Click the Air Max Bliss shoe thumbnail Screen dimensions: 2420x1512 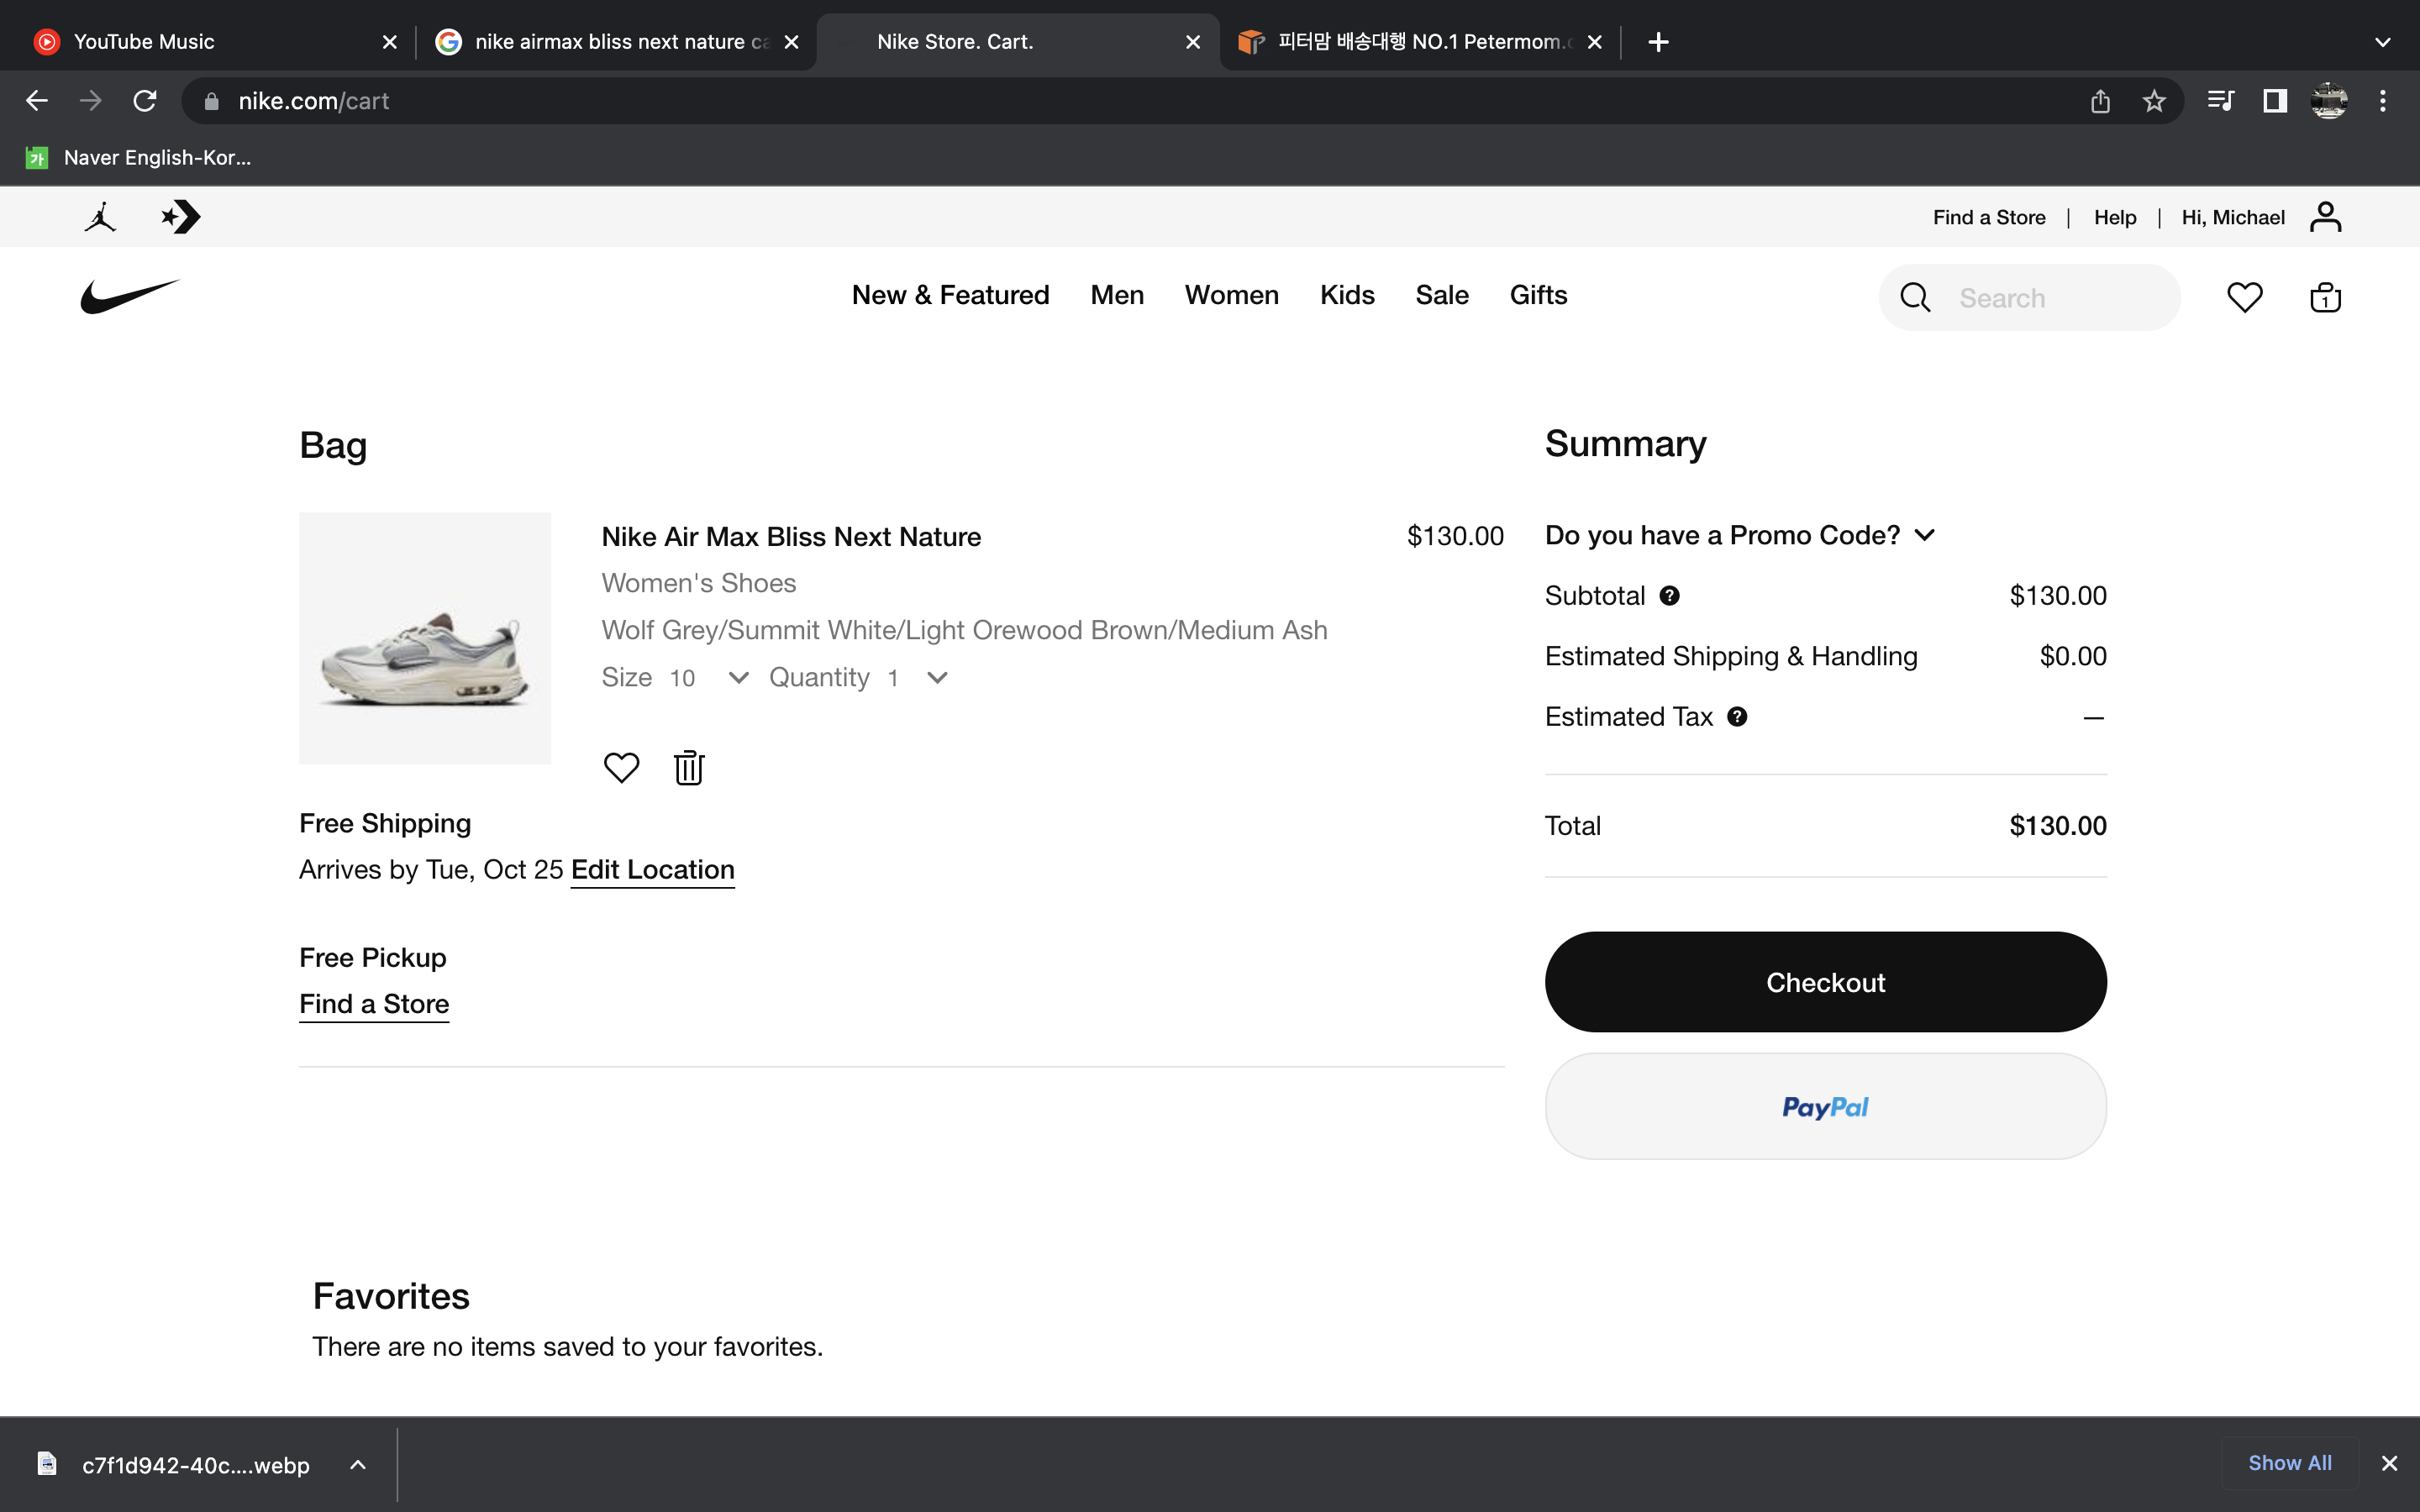pos(425,639)
